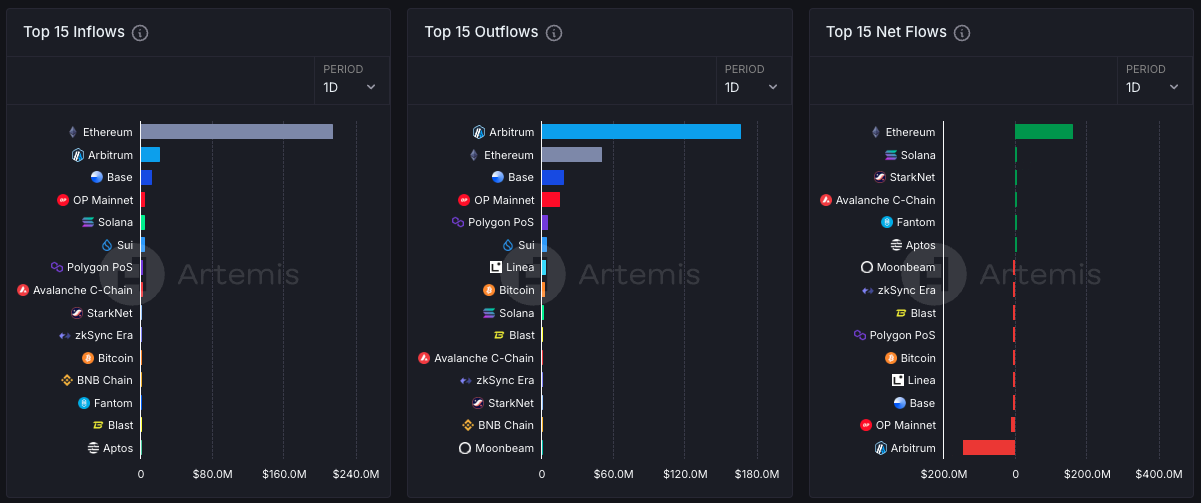Click the info icon beside Top 15 Outflows

[554, 33]
